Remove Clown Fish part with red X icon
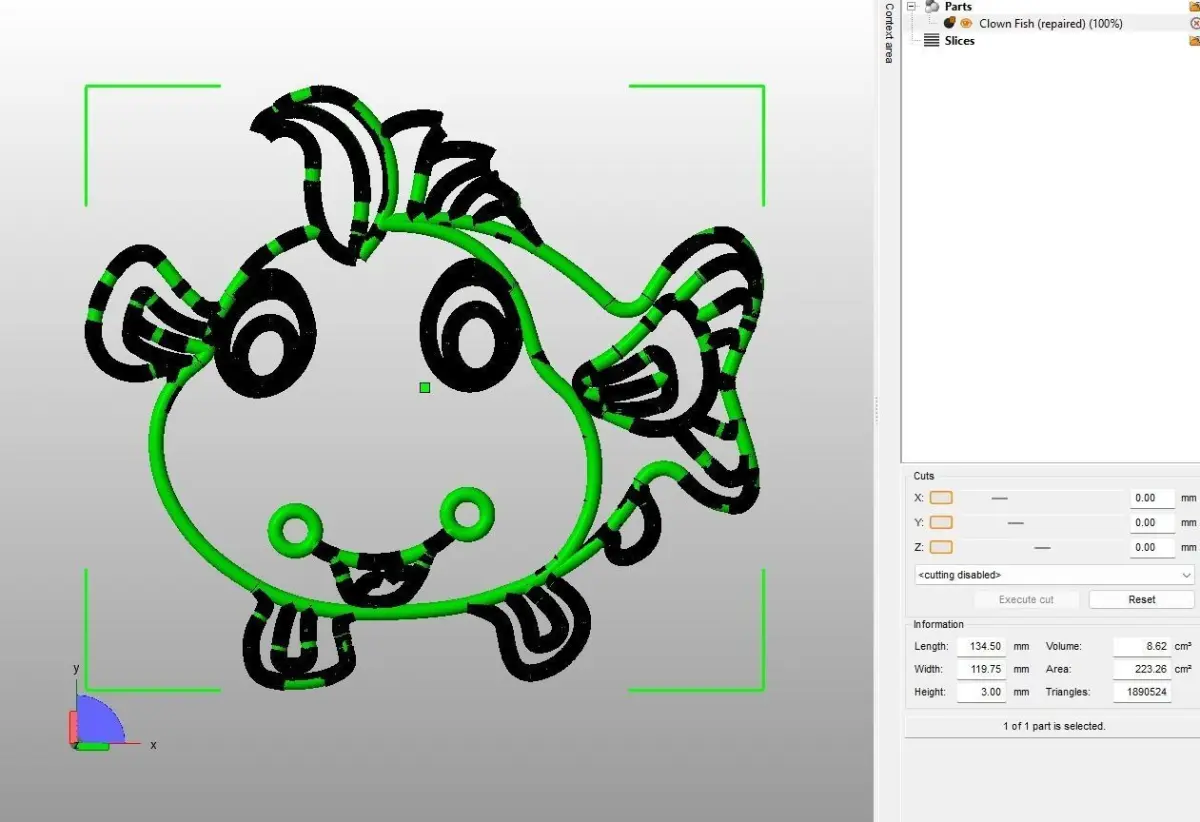The height and width of the screenshot is (822, 1200). [x=1195, y=23]
